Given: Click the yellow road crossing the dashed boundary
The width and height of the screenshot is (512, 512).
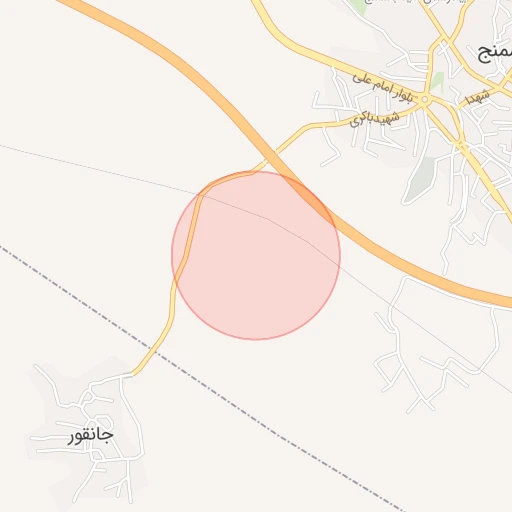Looking at the screenshot, I should coord(155,350).
